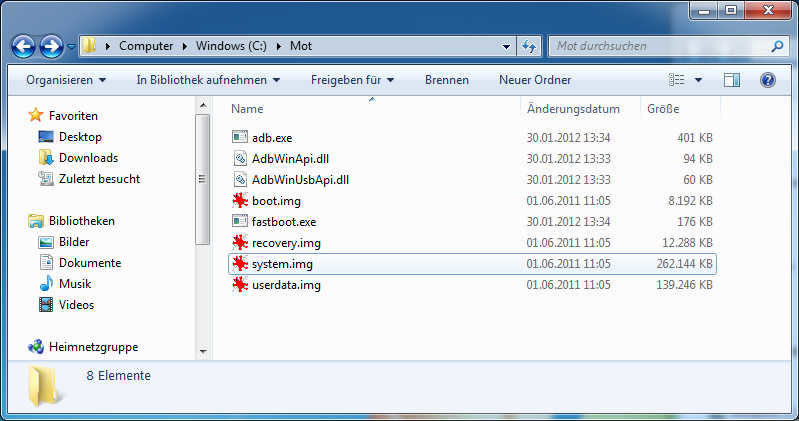Click the scroll-down arrow of navigation pane
This screenshot has width=799, height=421.
pyautogui.click(x=203, y=351)
